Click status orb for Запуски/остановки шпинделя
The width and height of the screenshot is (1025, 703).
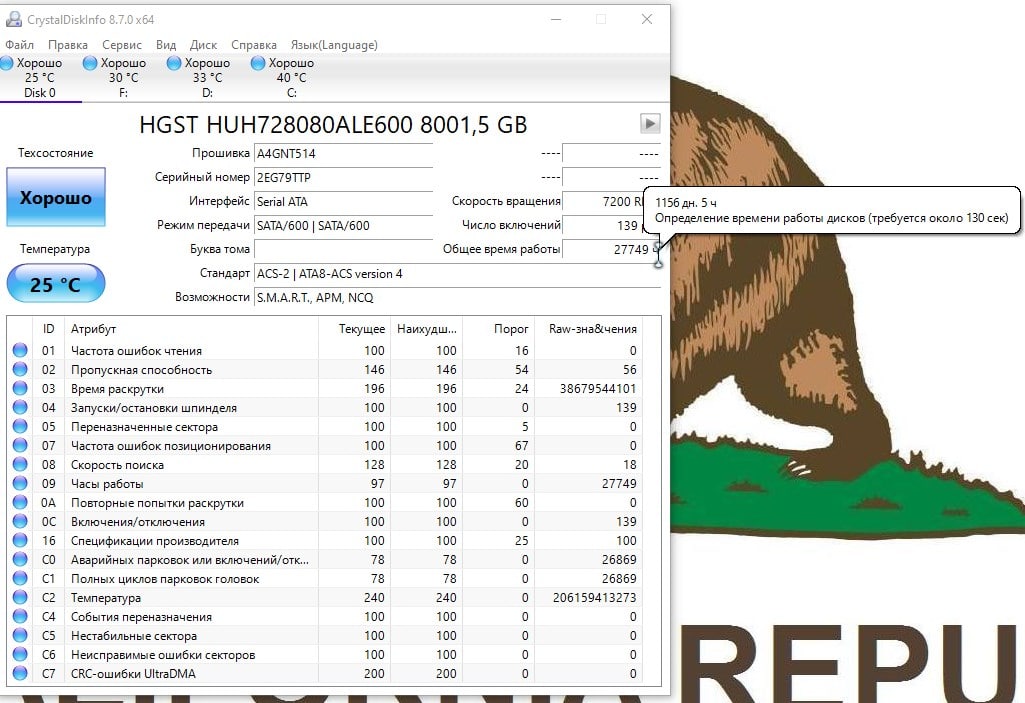[x=20, y=407]
